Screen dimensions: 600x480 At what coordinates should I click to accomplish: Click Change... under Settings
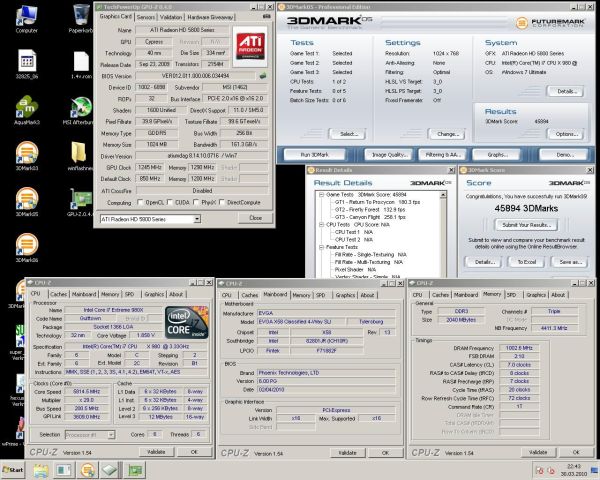pyautogui.click(x=446, y=134)
